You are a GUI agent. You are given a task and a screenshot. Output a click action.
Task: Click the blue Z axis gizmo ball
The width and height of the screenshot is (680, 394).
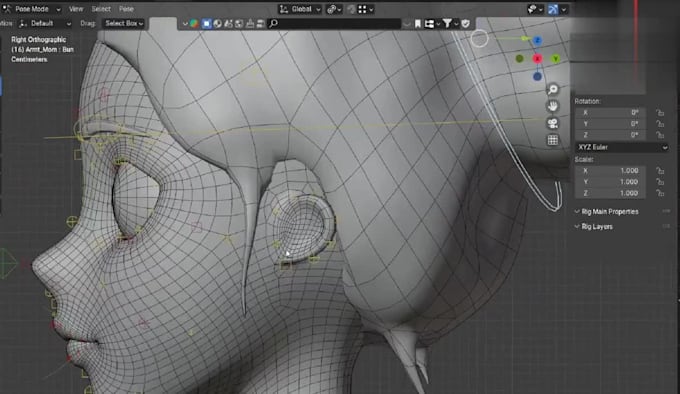(x=537, y=40)
